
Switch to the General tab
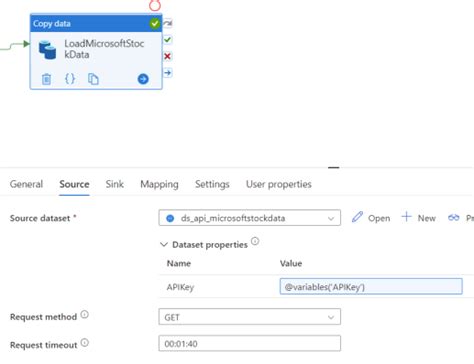[26, 184]
